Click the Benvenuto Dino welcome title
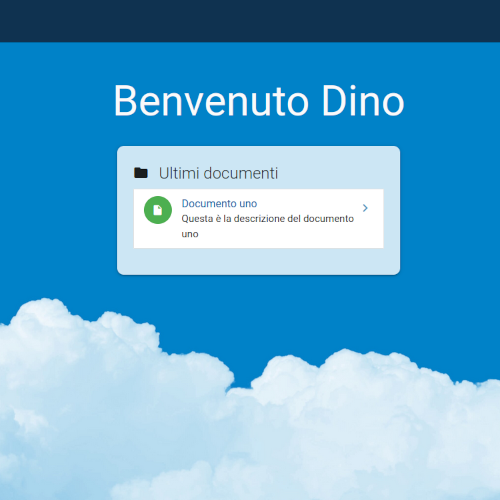Image resolution: width=500 pixels, height=500 pixels. coord(259,101)
